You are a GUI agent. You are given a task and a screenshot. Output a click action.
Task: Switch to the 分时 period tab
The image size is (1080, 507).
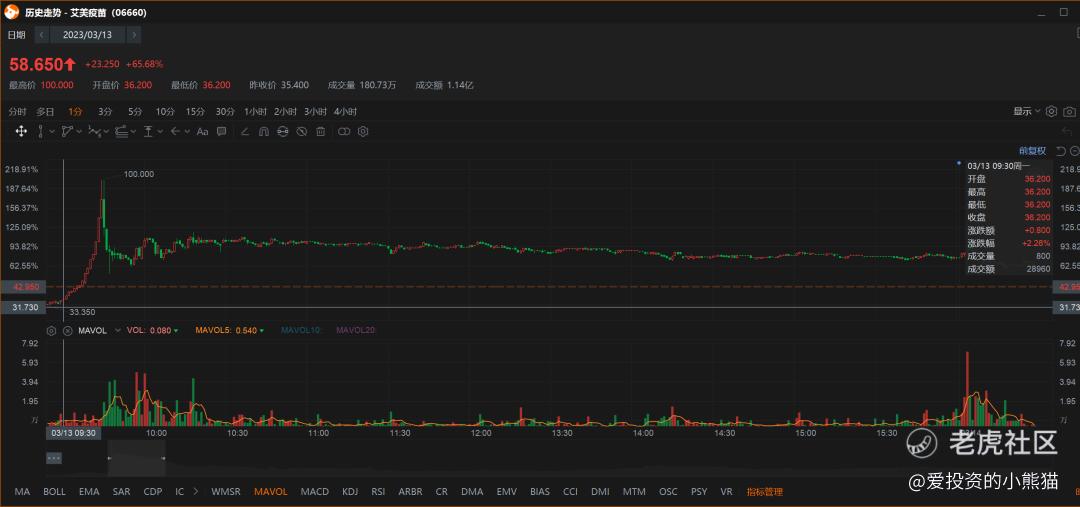(17, 112)
